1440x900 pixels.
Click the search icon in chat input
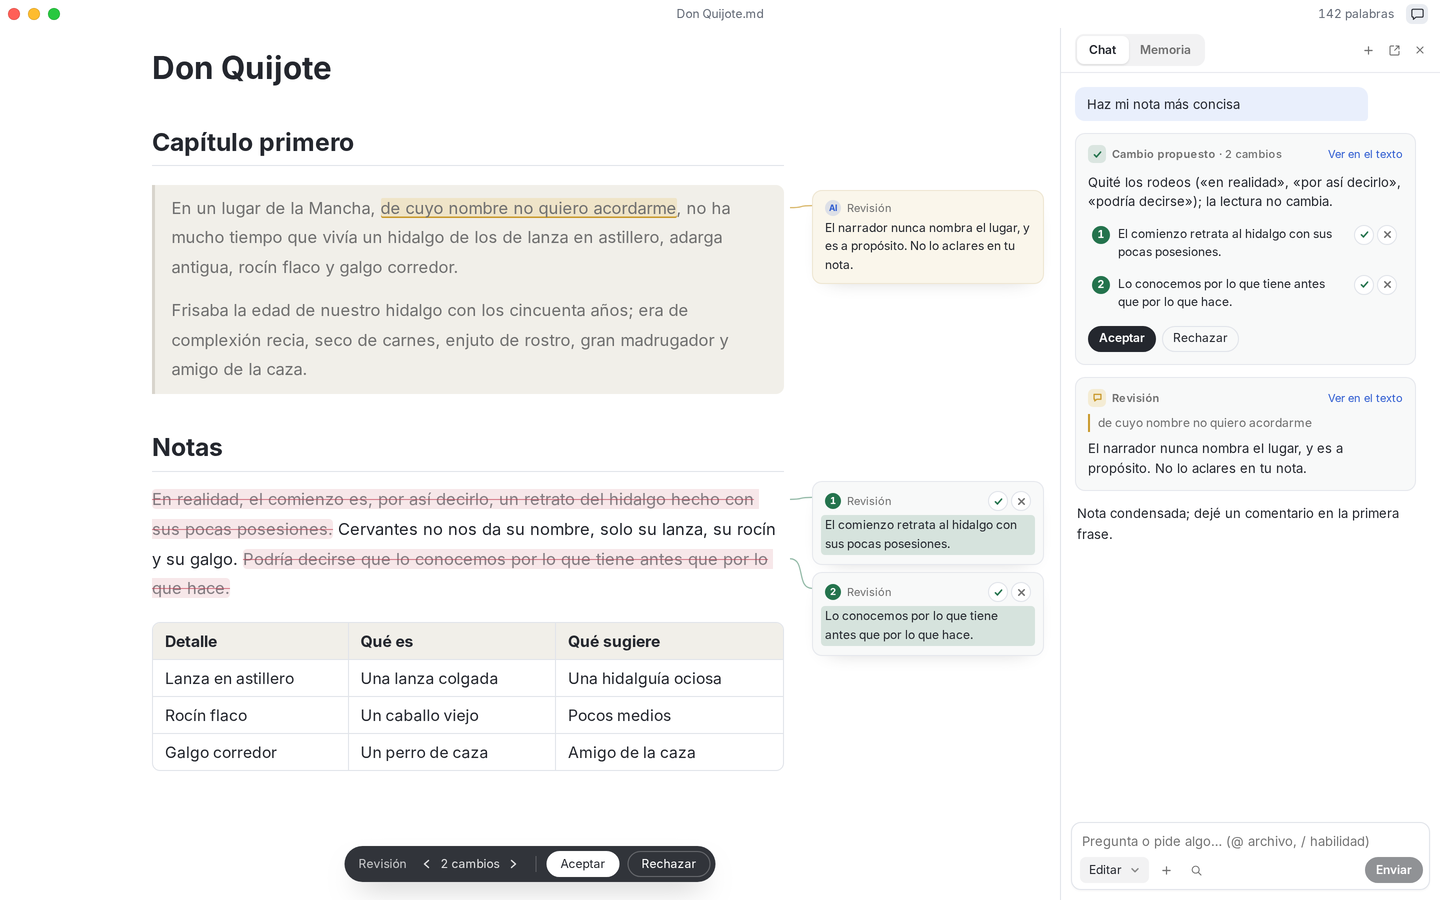tap(1196, 870)
